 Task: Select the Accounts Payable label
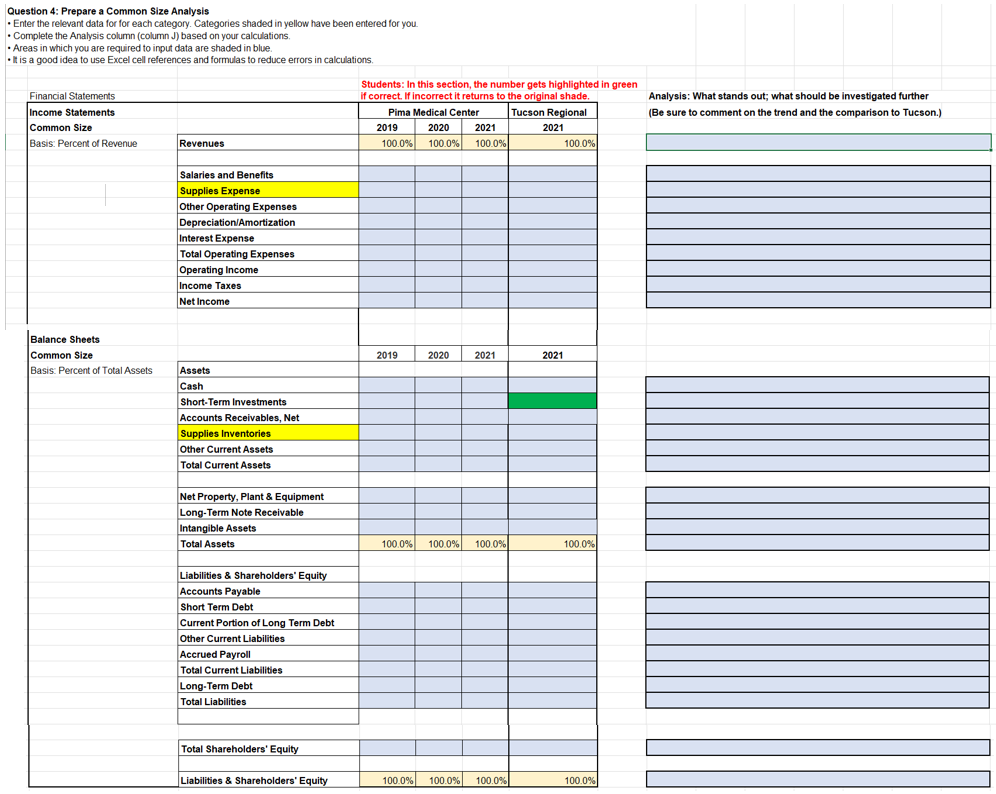point(220,591)
